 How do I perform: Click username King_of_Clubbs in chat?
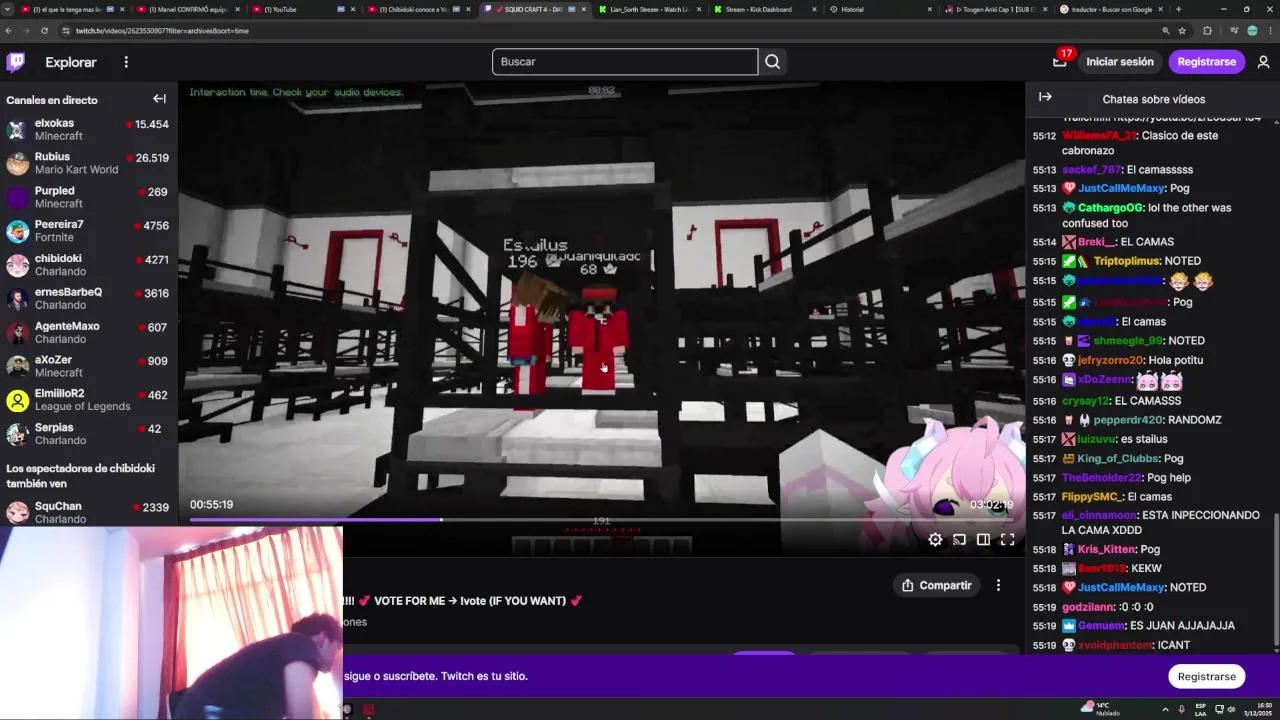click(1118, 459)
